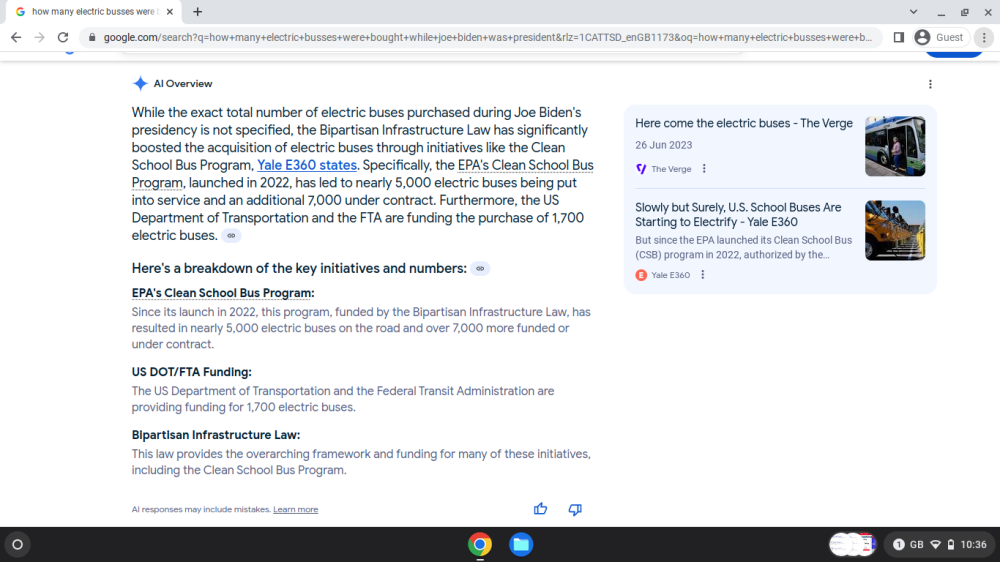Click the AI Overview sparkle icon

tap(140, 84)
